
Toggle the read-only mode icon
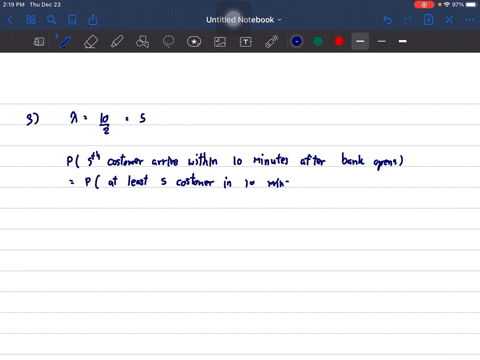coord(39,42)
